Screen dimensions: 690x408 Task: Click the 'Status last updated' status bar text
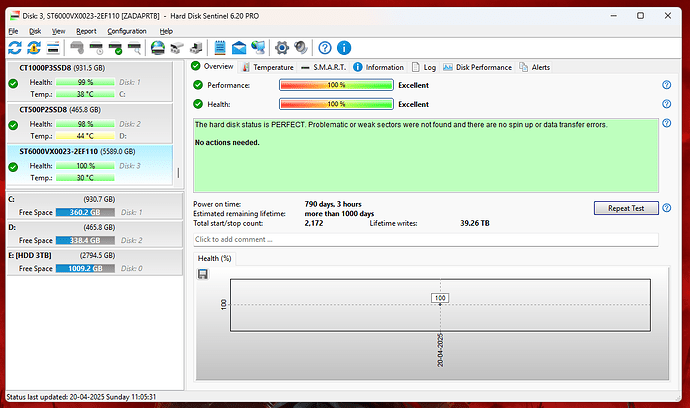point(81,397)
